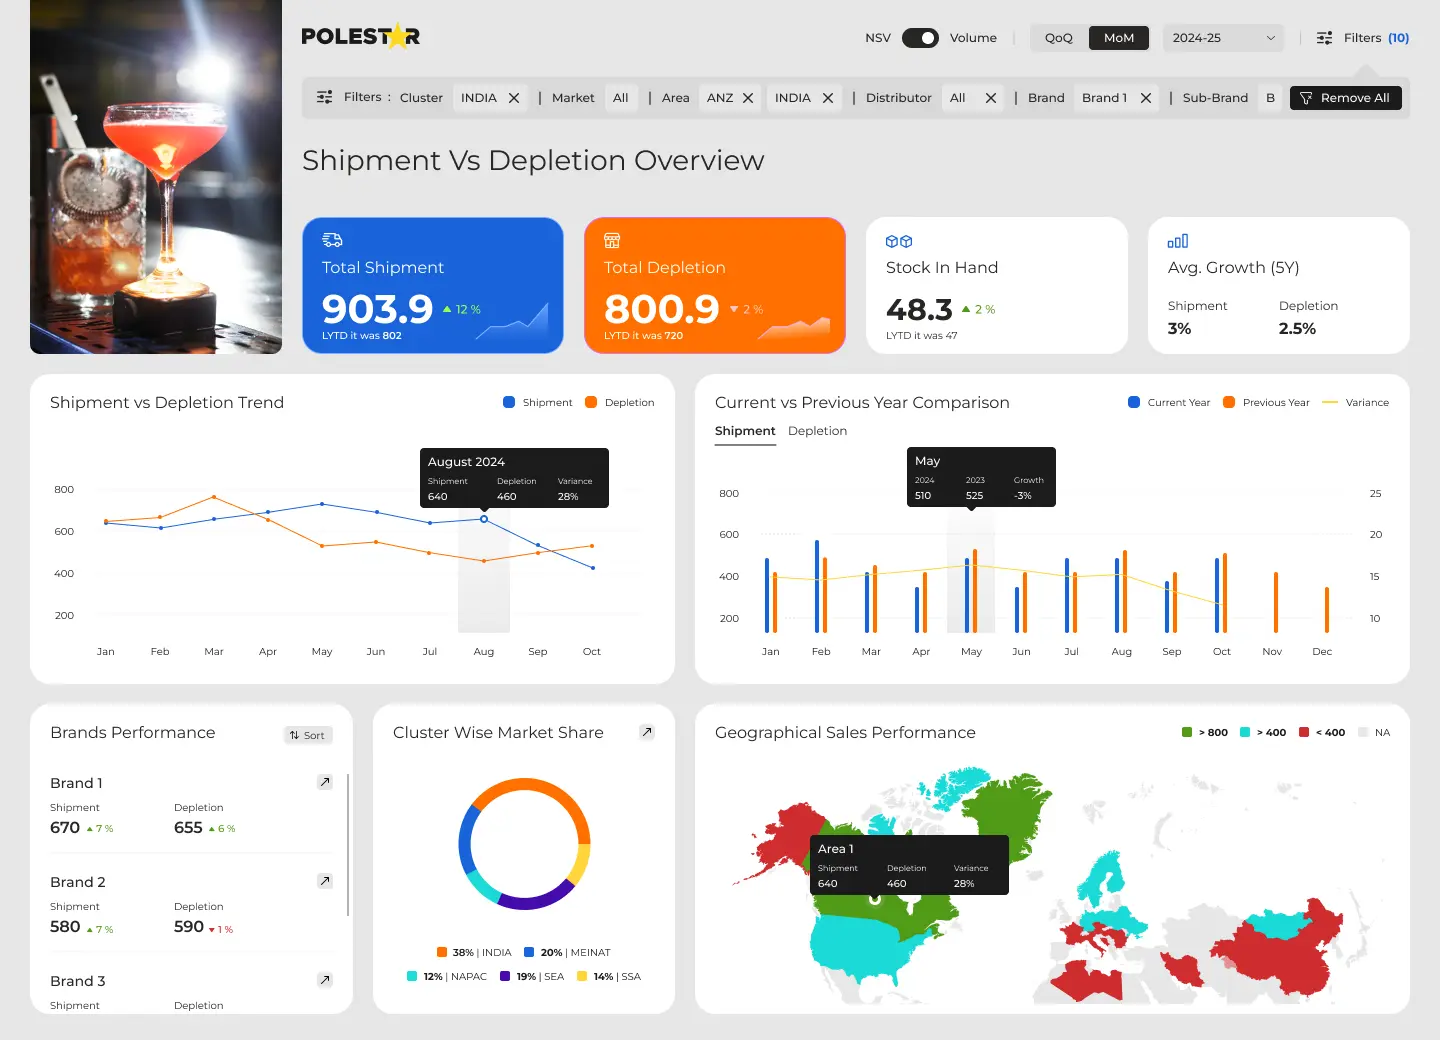
Task: Click the delivery icon on Stock In Hand card
Action: (x=897, y=240)
